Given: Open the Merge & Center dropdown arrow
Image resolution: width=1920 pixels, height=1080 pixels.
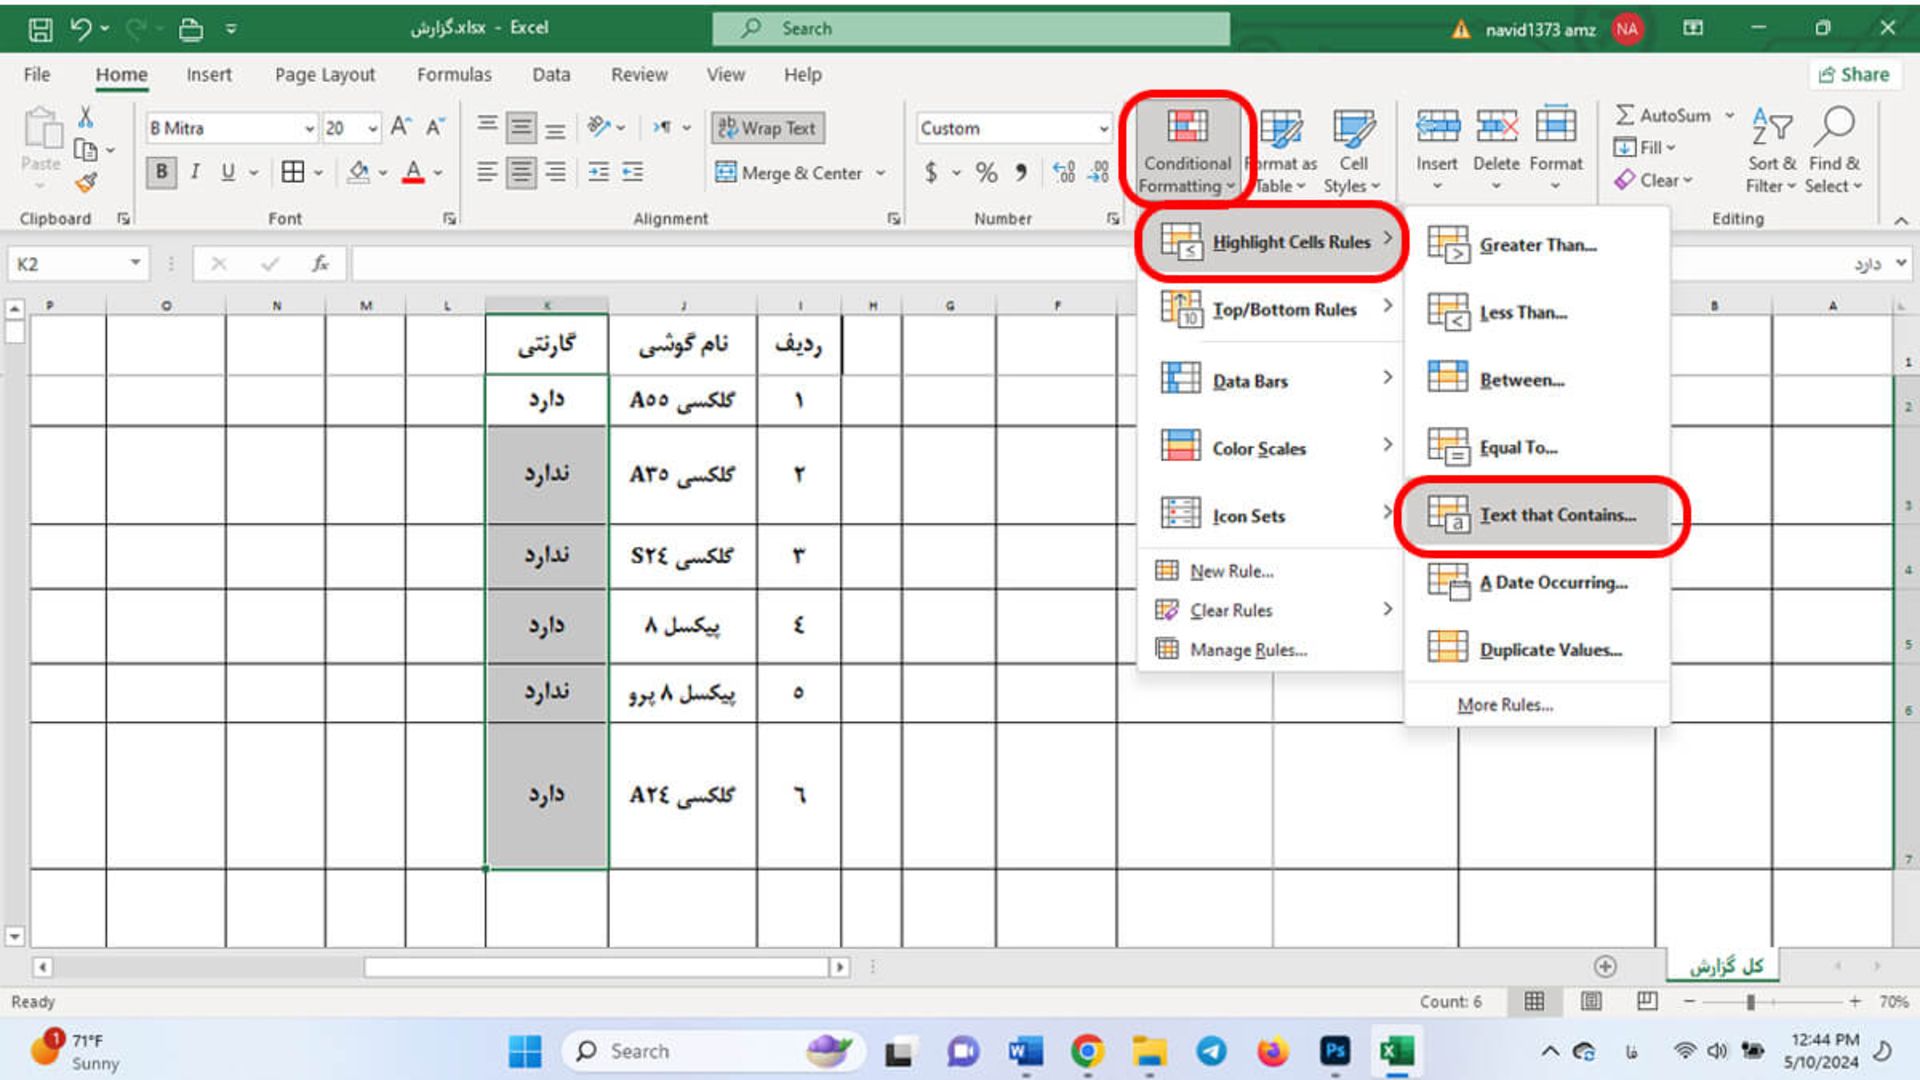Looking at the screenshot, I should tap(881, 173).
